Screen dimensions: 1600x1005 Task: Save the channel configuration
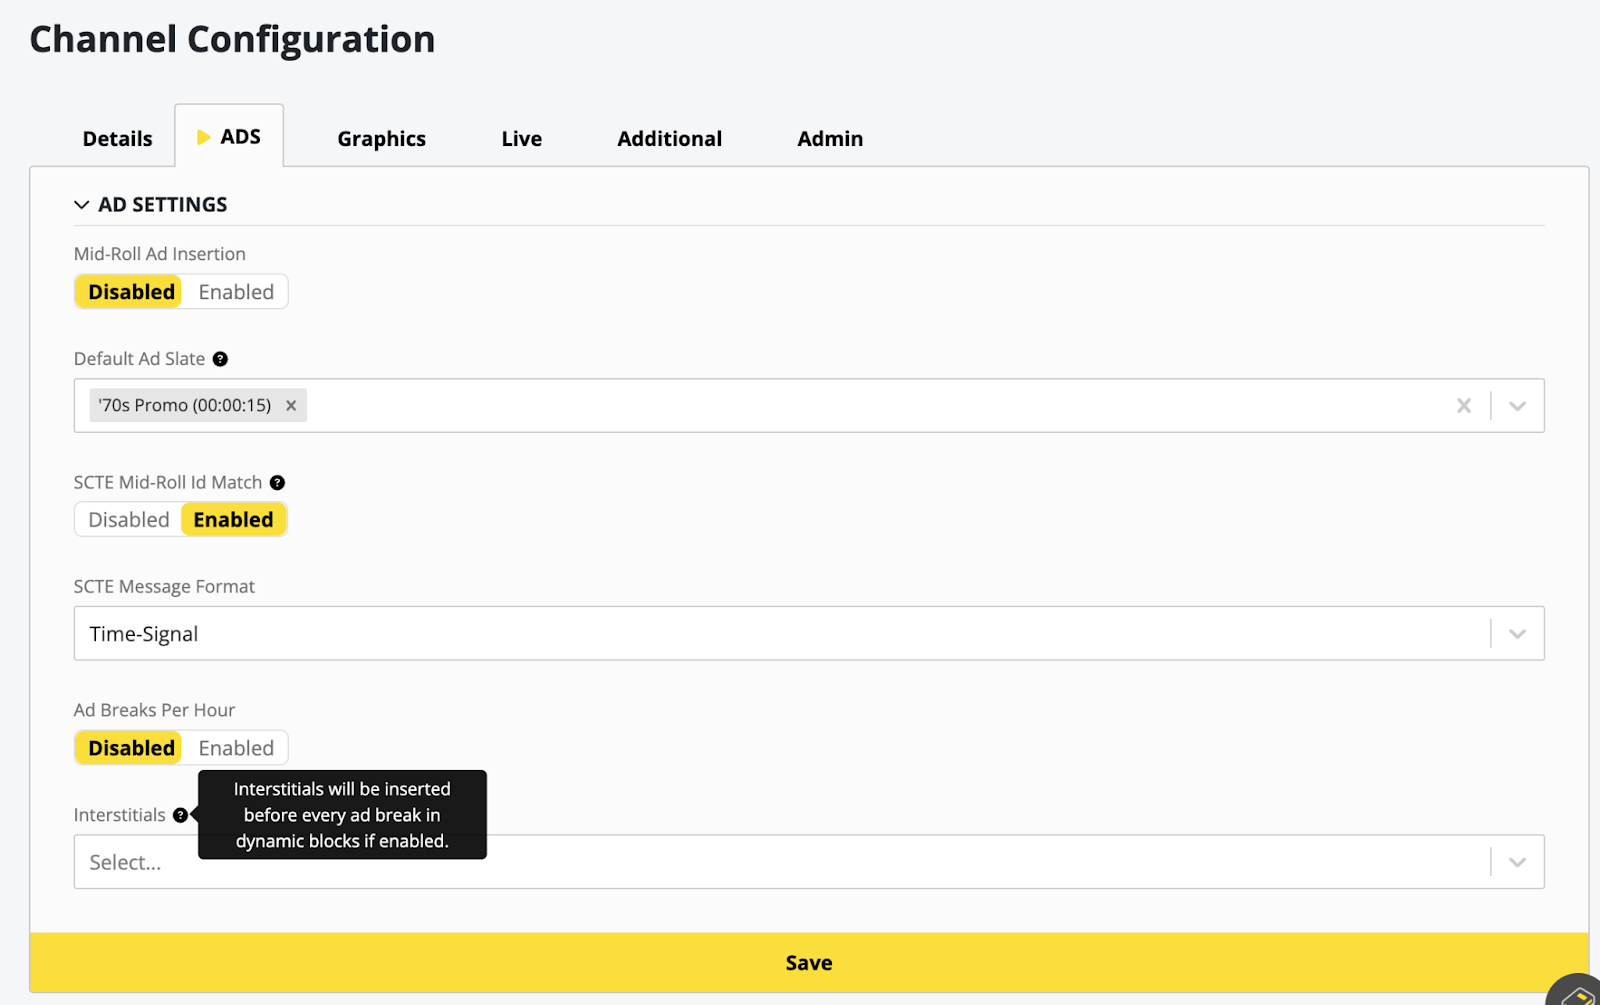pos(809,963)
